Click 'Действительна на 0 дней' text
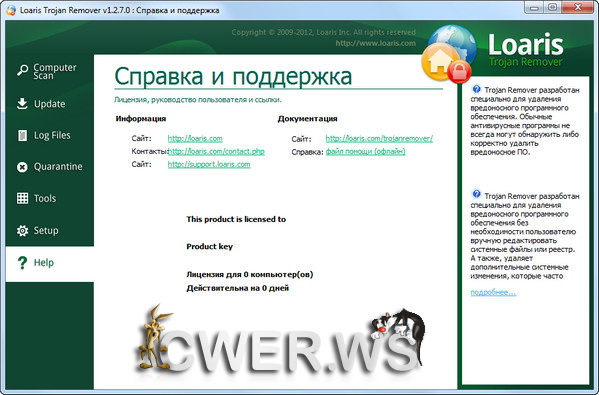The width and height of the screenshot is (599, 395). [x=238, y=288]
